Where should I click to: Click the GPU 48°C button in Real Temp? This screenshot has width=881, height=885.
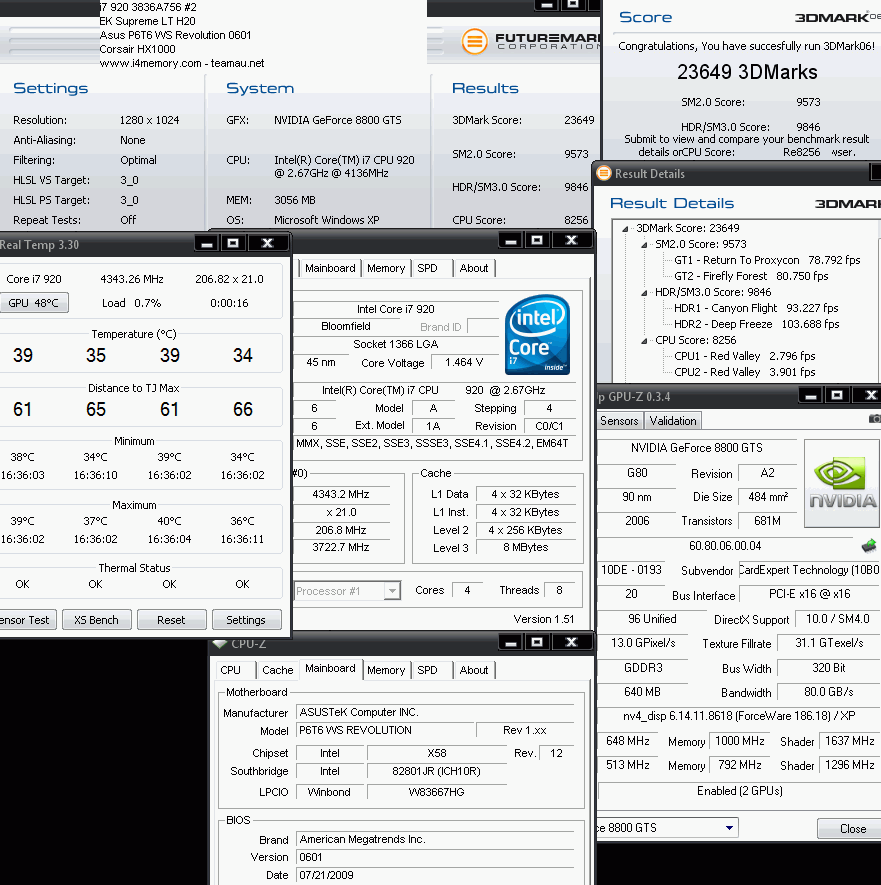point(33,303)
